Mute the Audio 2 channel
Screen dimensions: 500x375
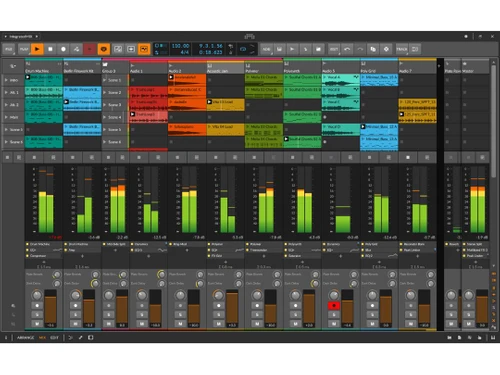pos(180,324)
